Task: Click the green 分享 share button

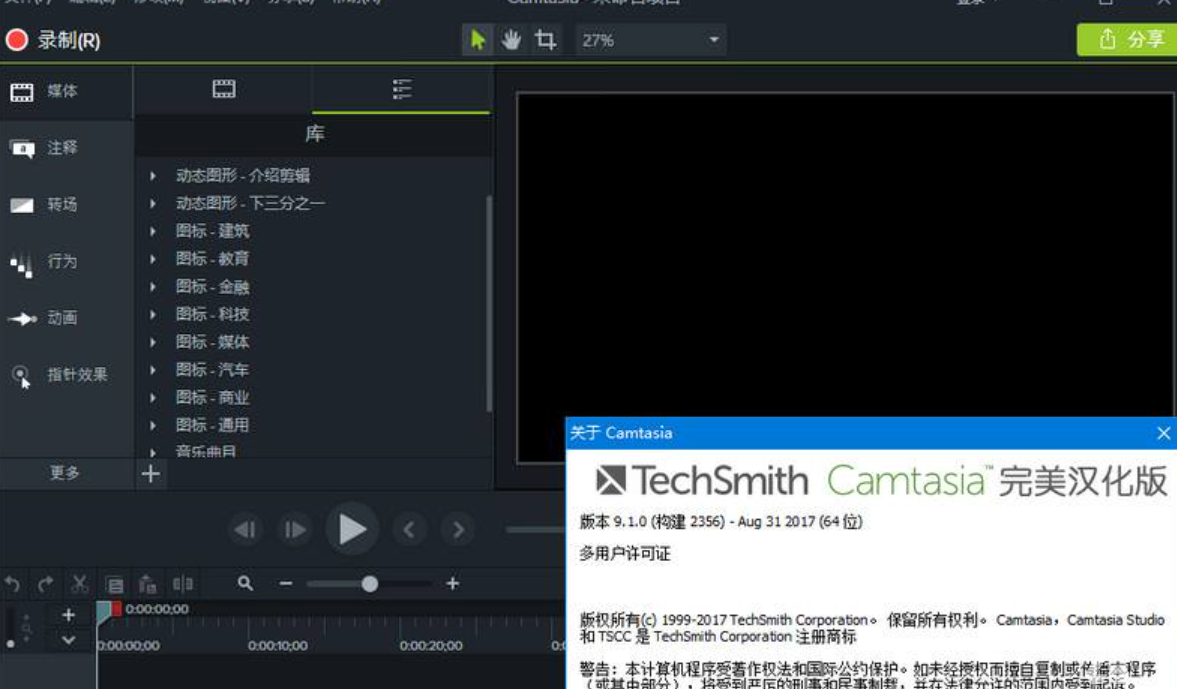Action: coord(1127,39)
